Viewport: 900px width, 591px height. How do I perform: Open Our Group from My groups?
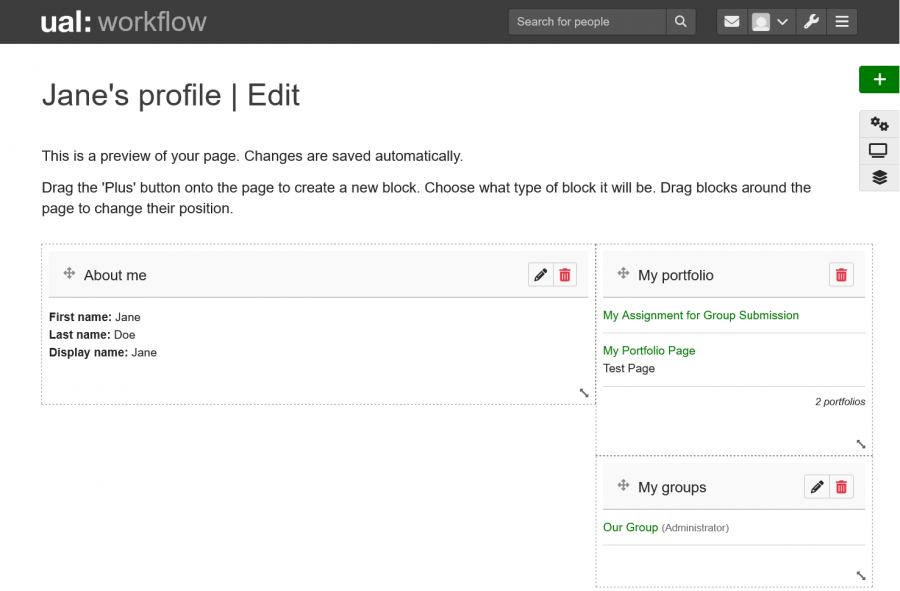click(629, 527)
